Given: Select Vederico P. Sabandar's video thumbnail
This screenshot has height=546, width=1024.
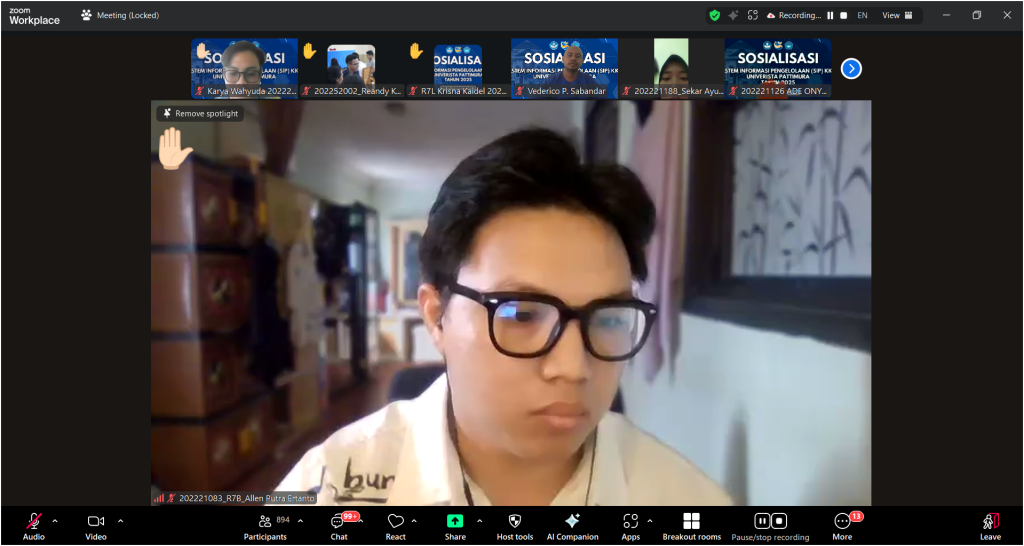Looking at the screenshot, I should [x=564, y=68].
